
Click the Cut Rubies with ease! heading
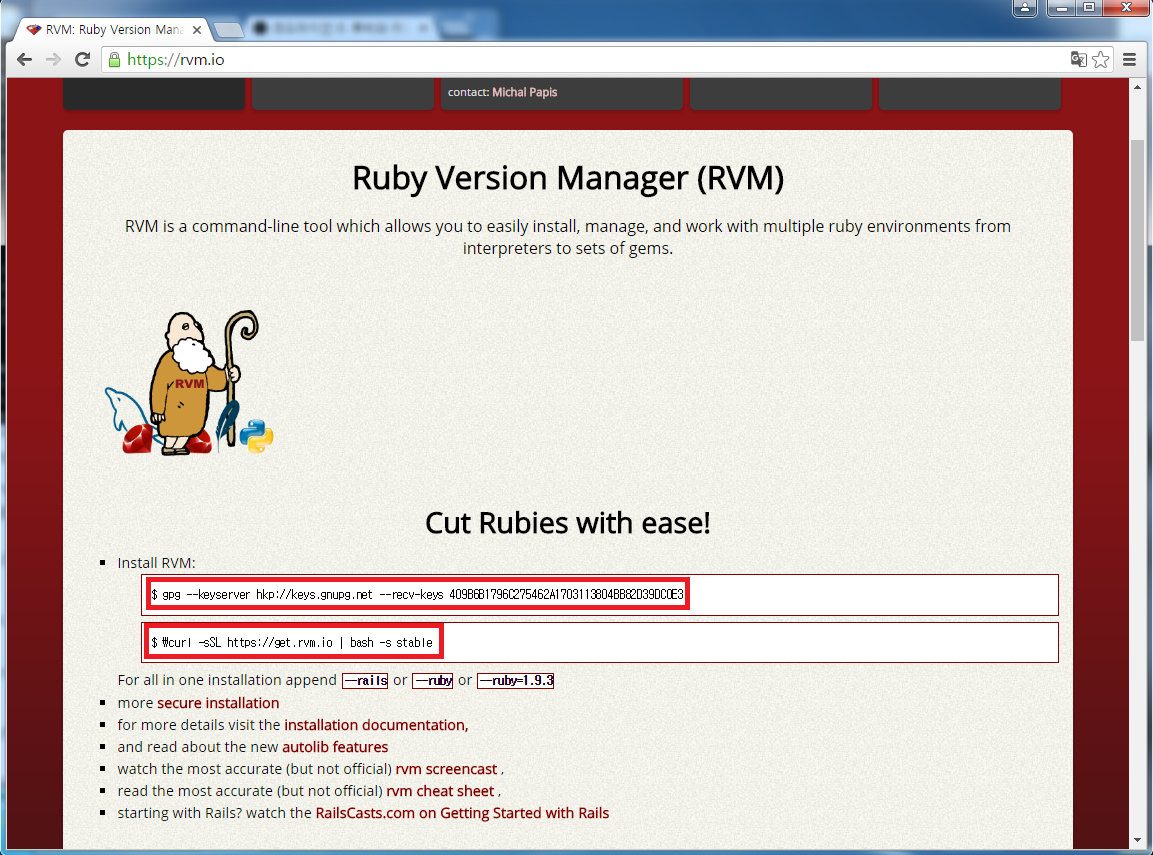[x=568, y=523]
